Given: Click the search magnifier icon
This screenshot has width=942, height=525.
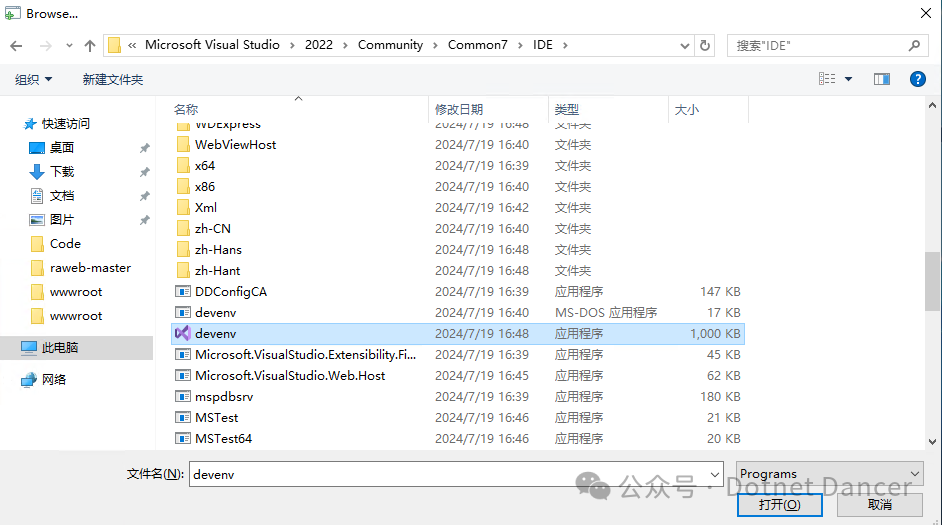Looking at the screenshot, I should [x=914, y=46].
